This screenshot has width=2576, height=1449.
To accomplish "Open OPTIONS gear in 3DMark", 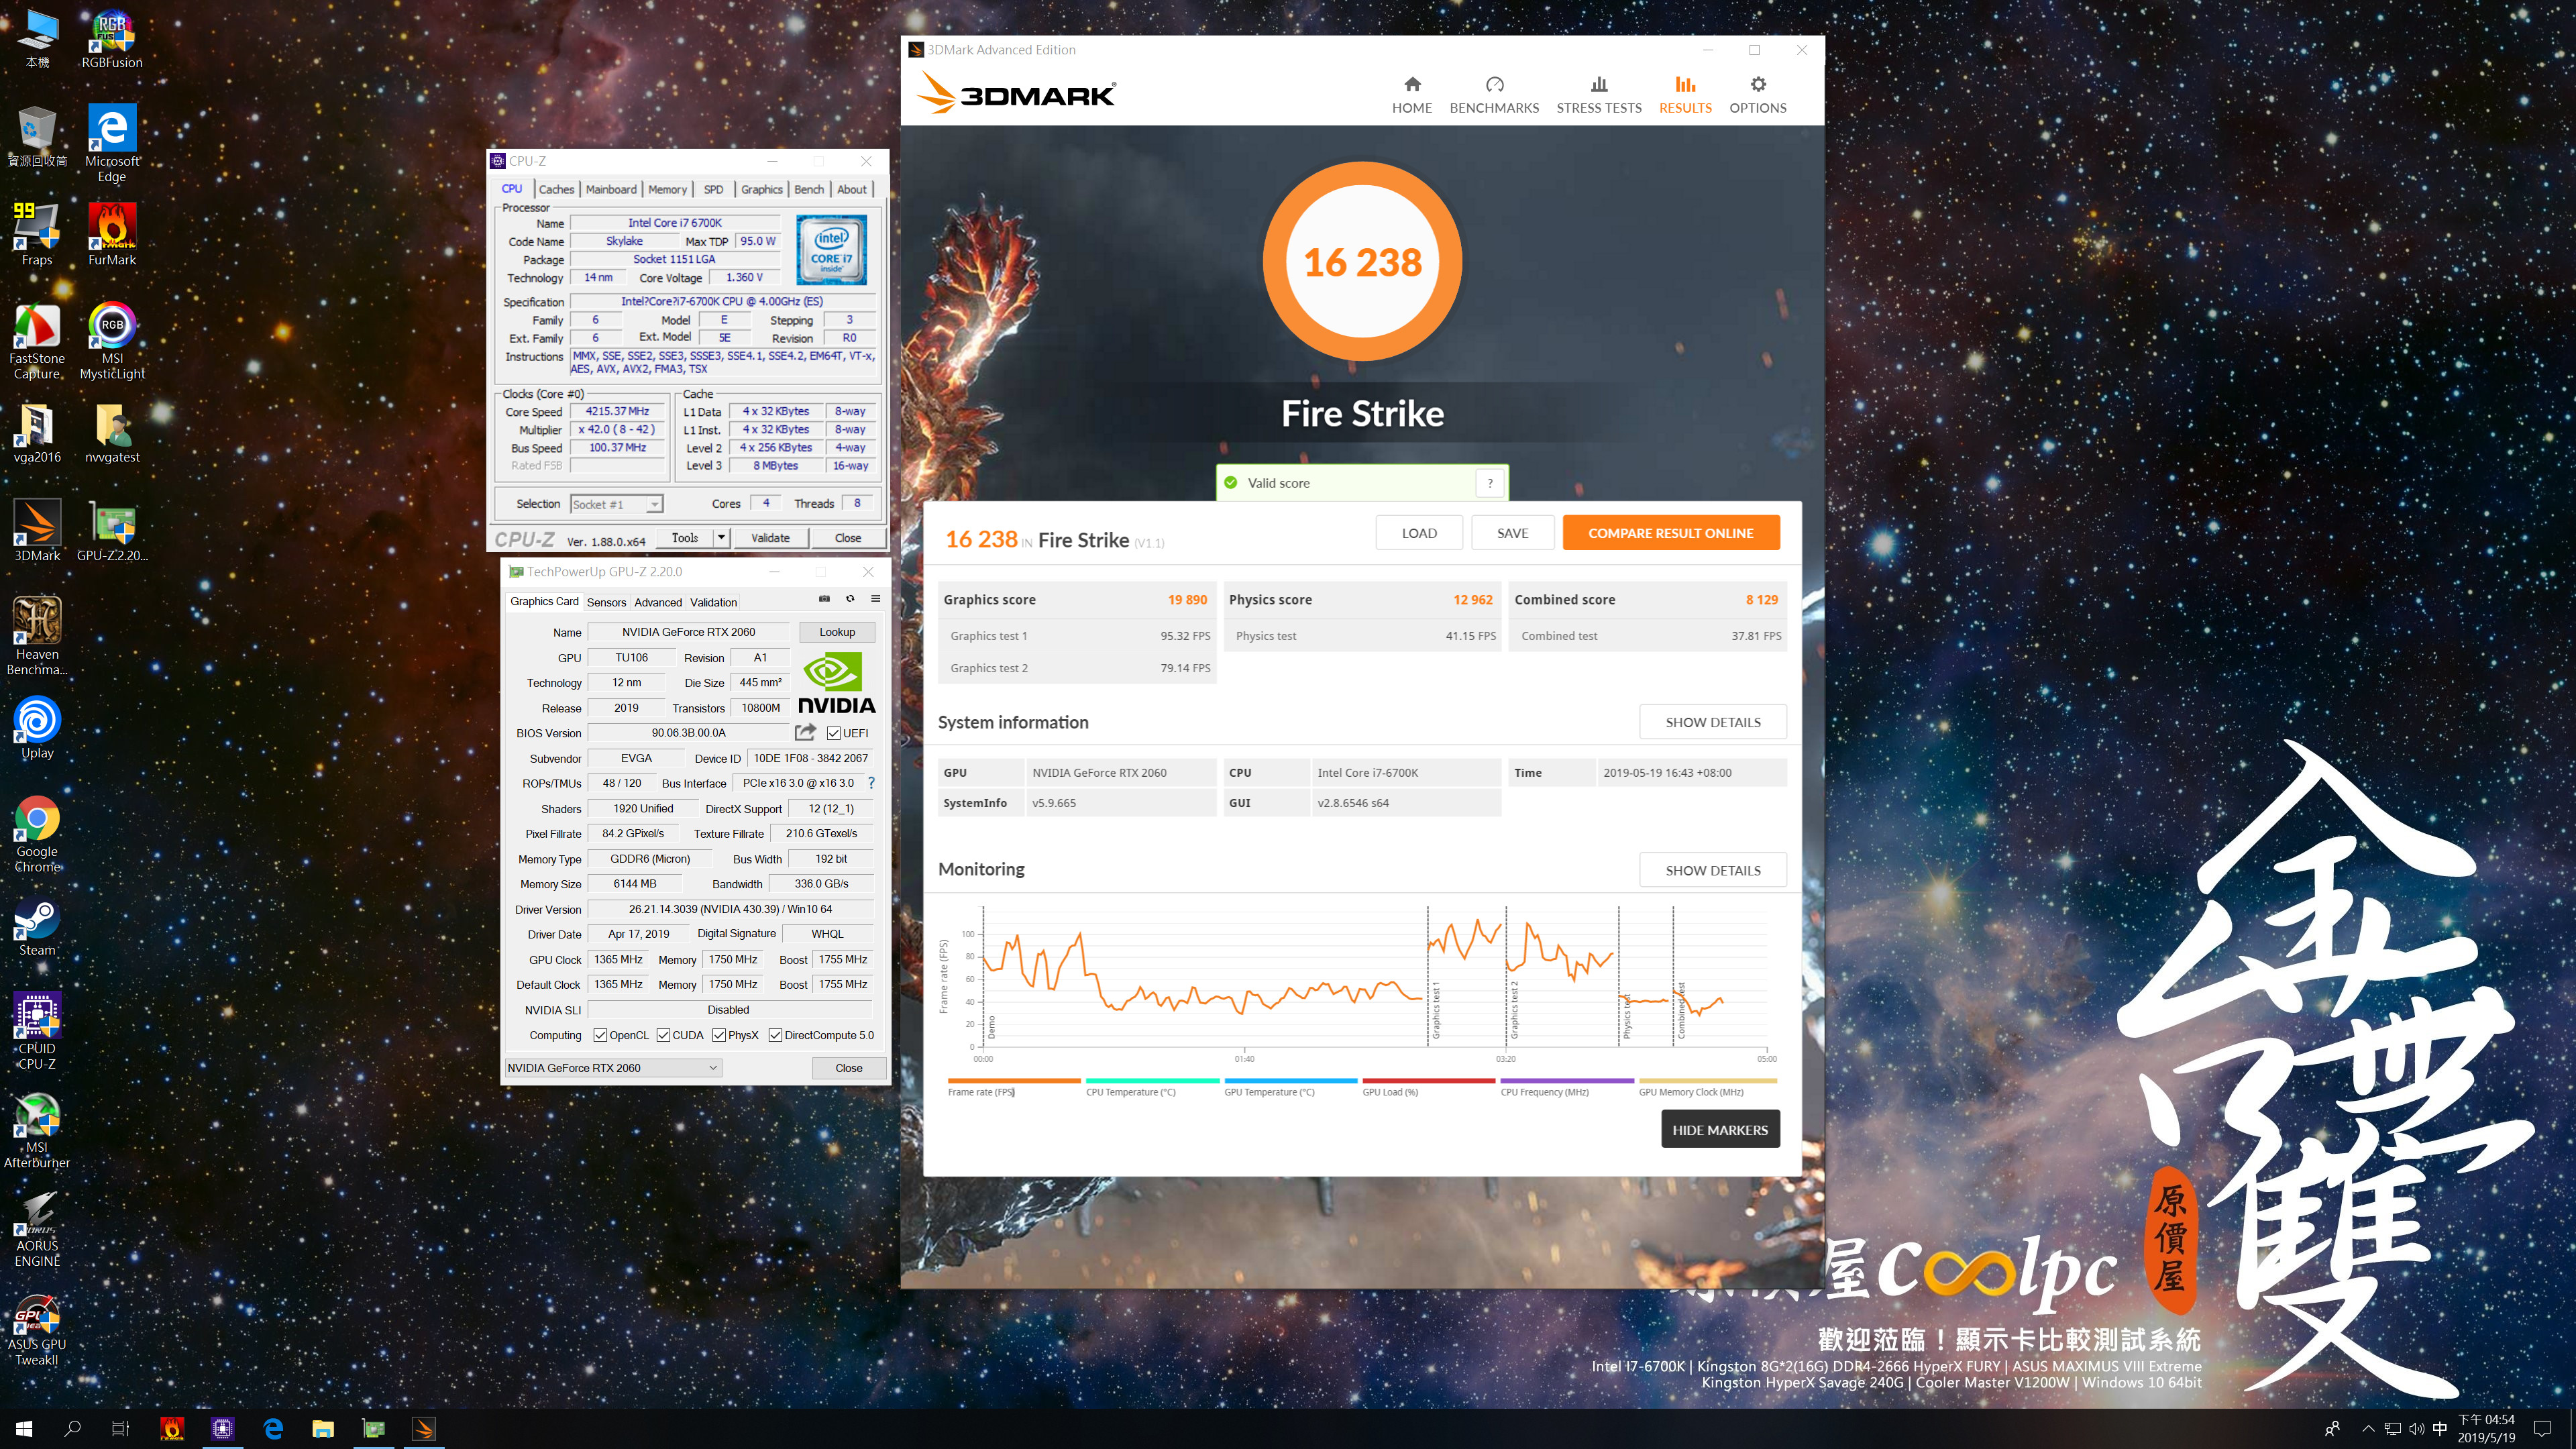I will click(x=1757, y=95).
